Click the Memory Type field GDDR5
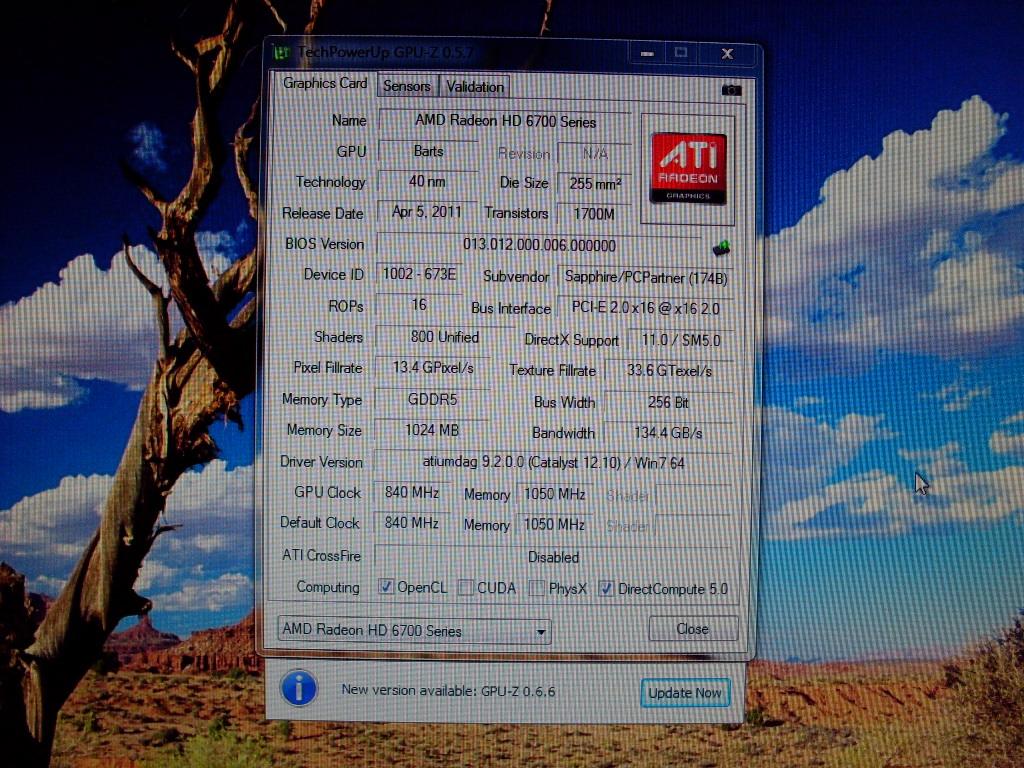This screenshot has width=1024, height=768. point(432,399)
